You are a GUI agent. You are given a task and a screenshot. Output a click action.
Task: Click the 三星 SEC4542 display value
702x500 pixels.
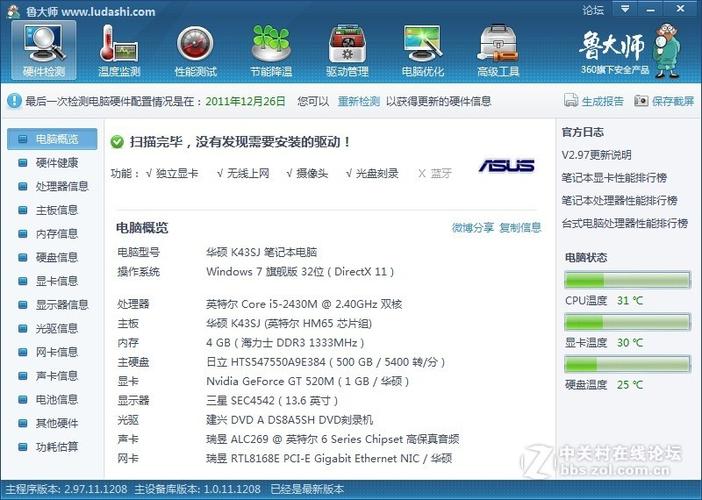pos(272,401)
